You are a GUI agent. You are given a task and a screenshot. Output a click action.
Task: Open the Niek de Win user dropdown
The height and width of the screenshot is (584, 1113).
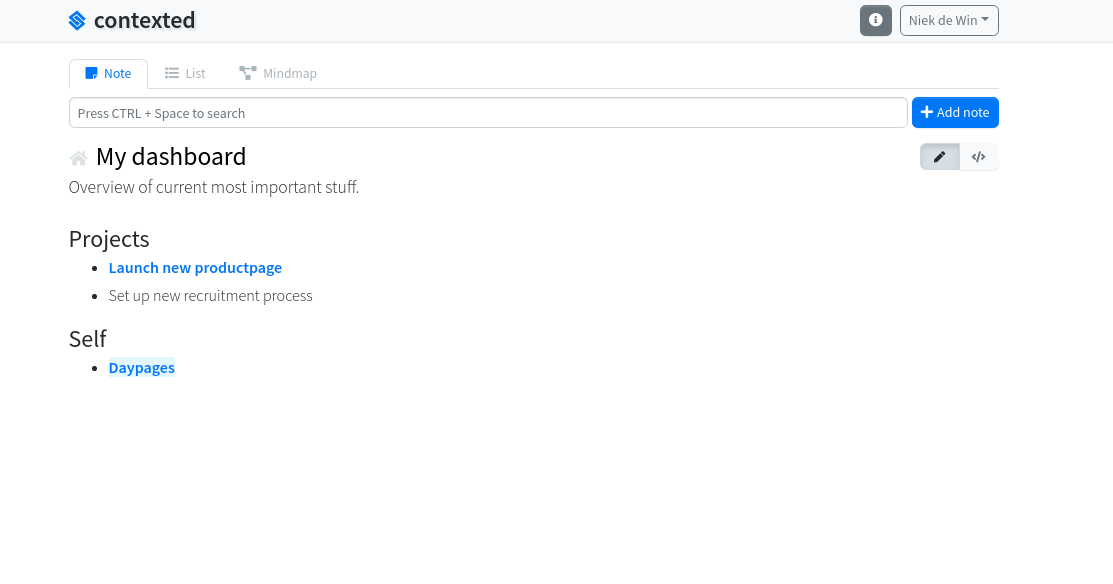tap(948, 20)
